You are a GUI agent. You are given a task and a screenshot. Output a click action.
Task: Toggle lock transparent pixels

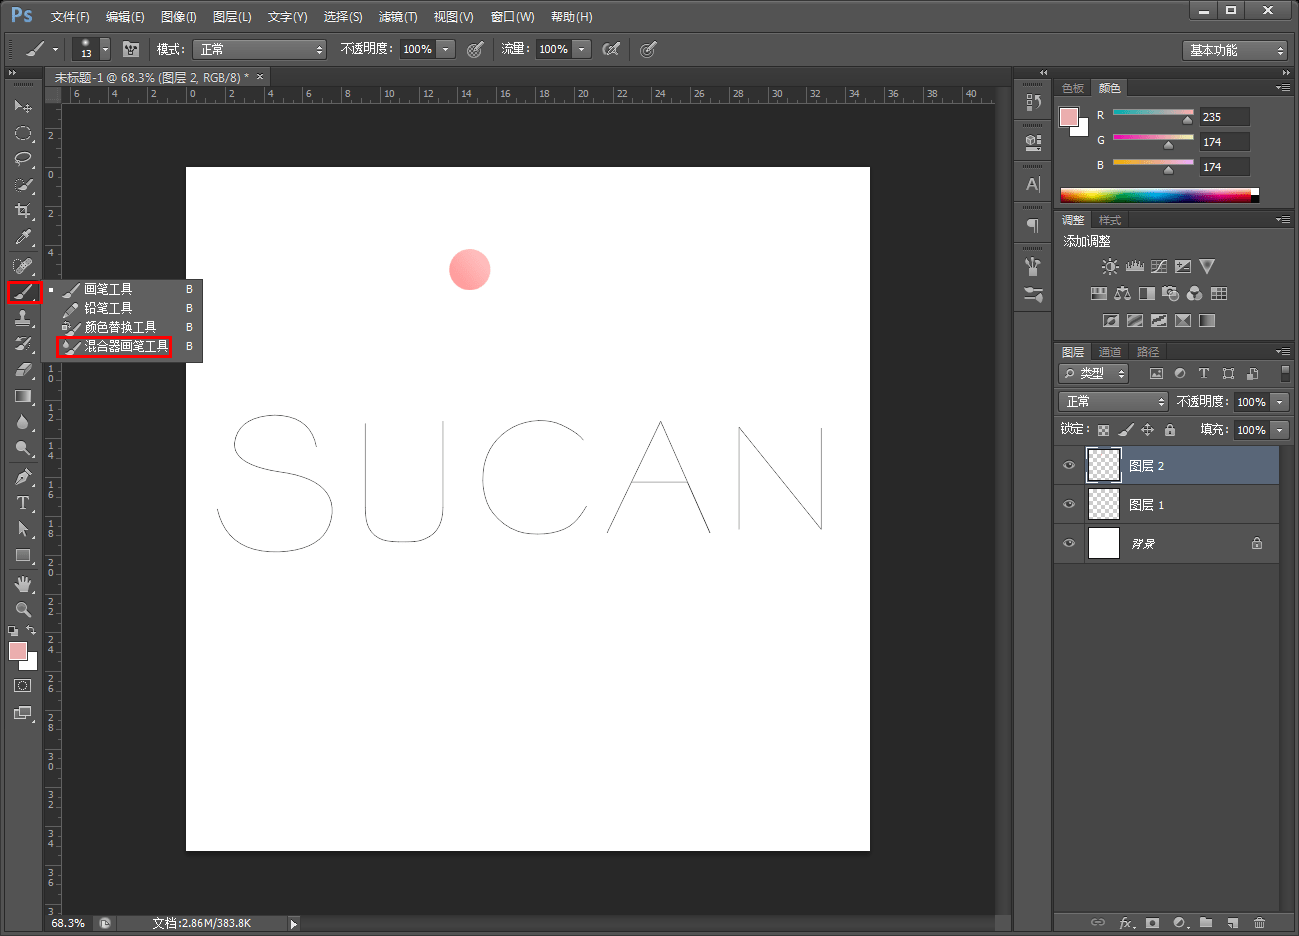[x=1103, y=430]
